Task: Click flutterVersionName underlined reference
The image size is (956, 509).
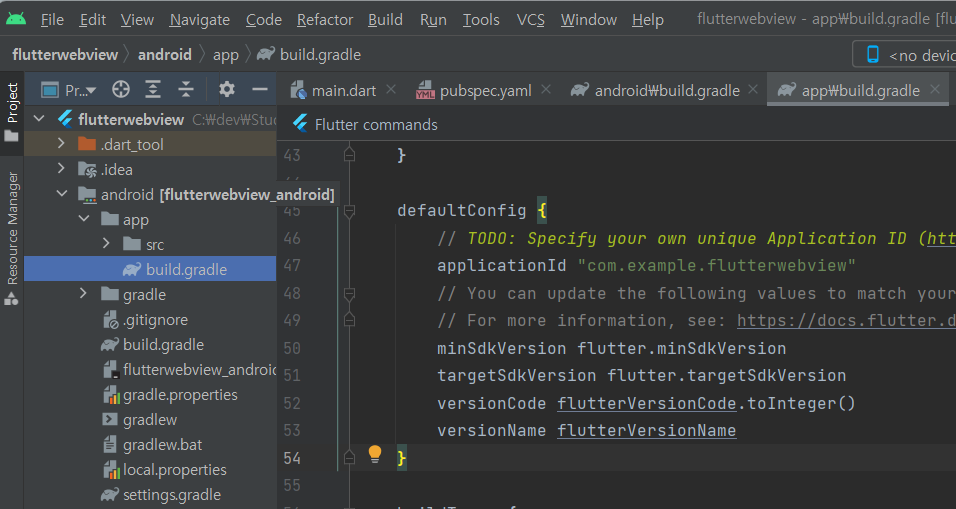Action: coord(647,430)
